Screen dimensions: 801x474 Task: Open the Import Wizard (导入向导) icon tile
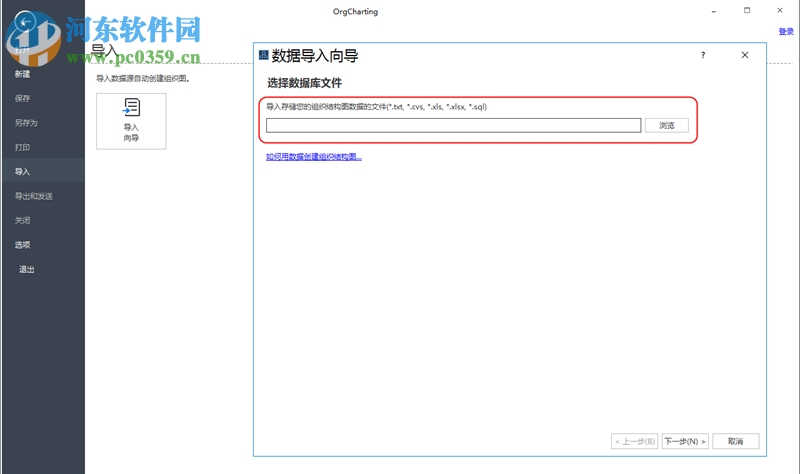click(x=131, y=121)
